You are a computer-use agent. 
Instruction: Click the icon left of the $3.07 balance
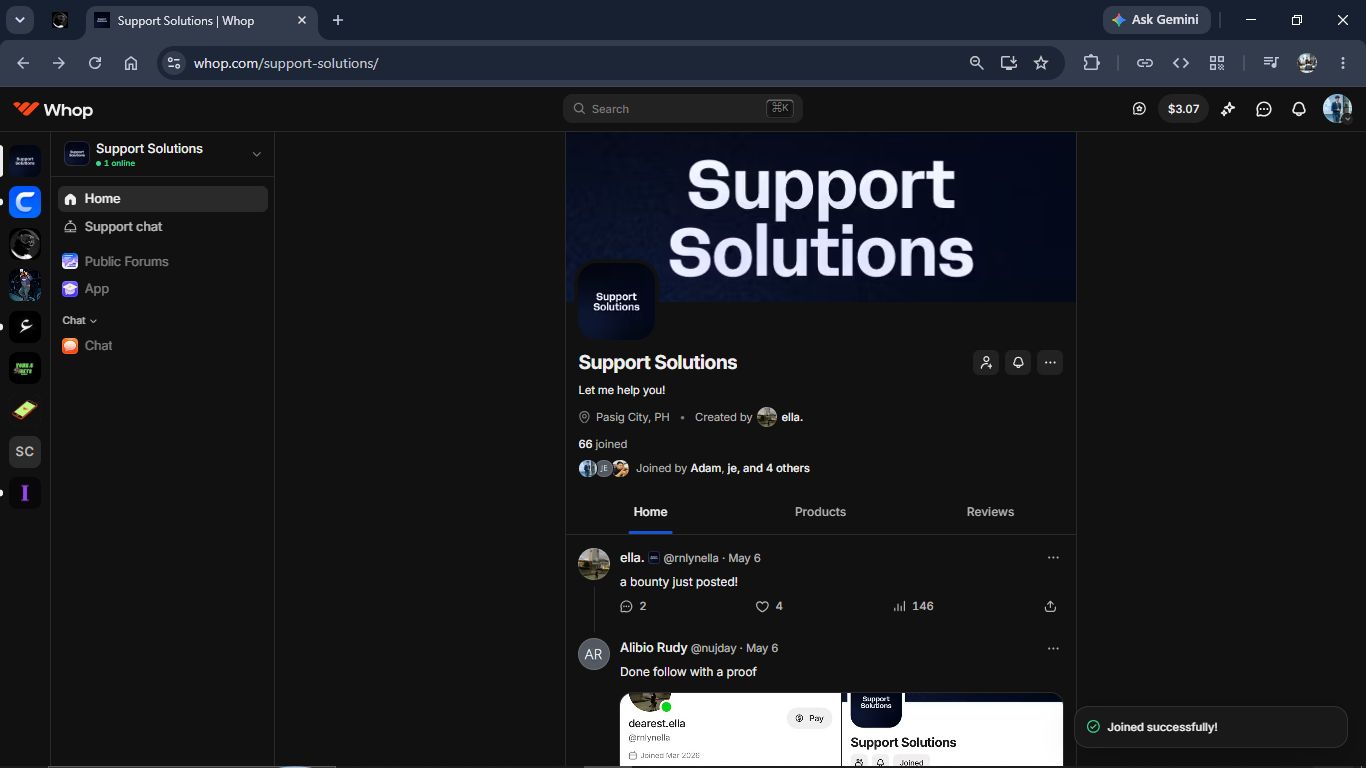point(1139,109)
